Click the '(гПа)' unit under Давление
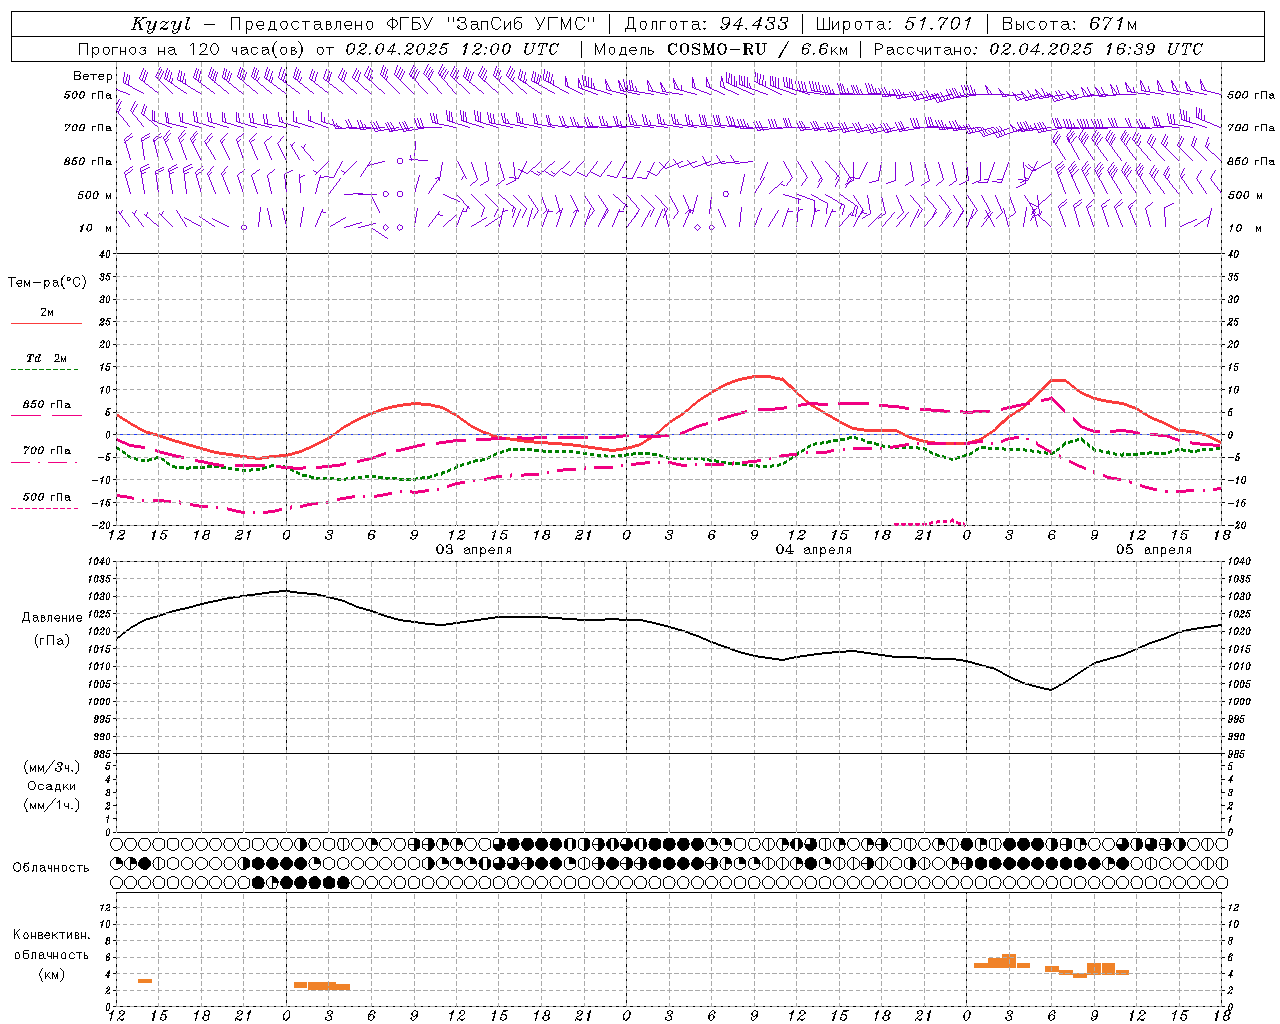This screenshot has width=1280, height=1024. pos(52,640)
